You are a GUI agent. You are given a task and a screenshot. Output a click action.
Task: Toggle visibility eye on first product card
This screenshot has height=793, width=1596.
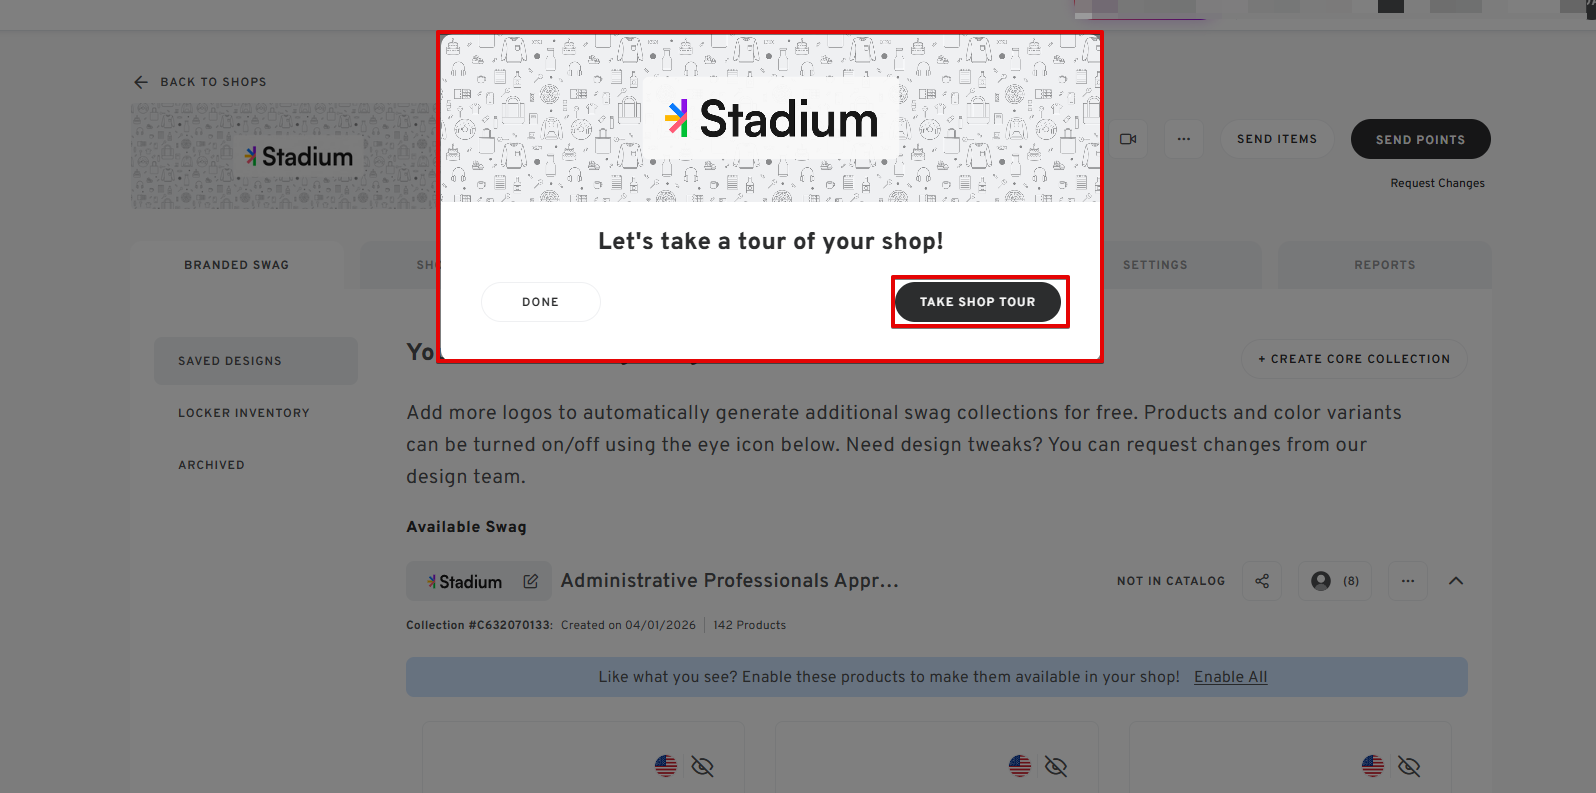pyautogui.click(x=703, y=766)
